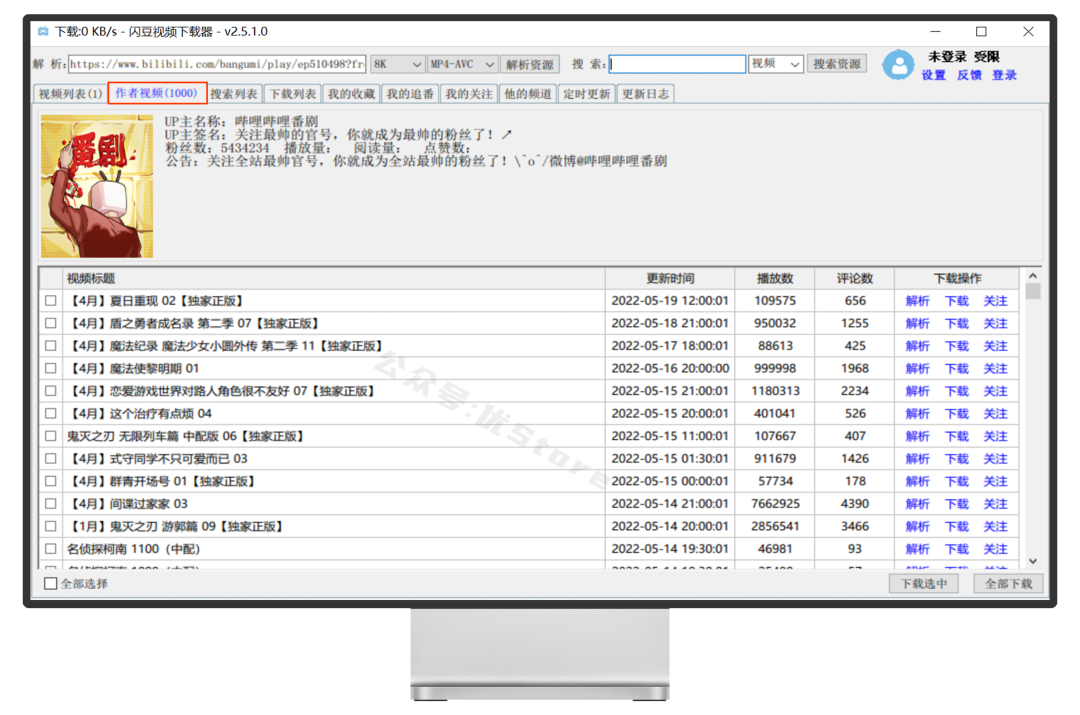This screenshot has height=715, width=1080.
Task: Check the box for 盾之勇者成名录 第二季 07
Action: [50, 323]
